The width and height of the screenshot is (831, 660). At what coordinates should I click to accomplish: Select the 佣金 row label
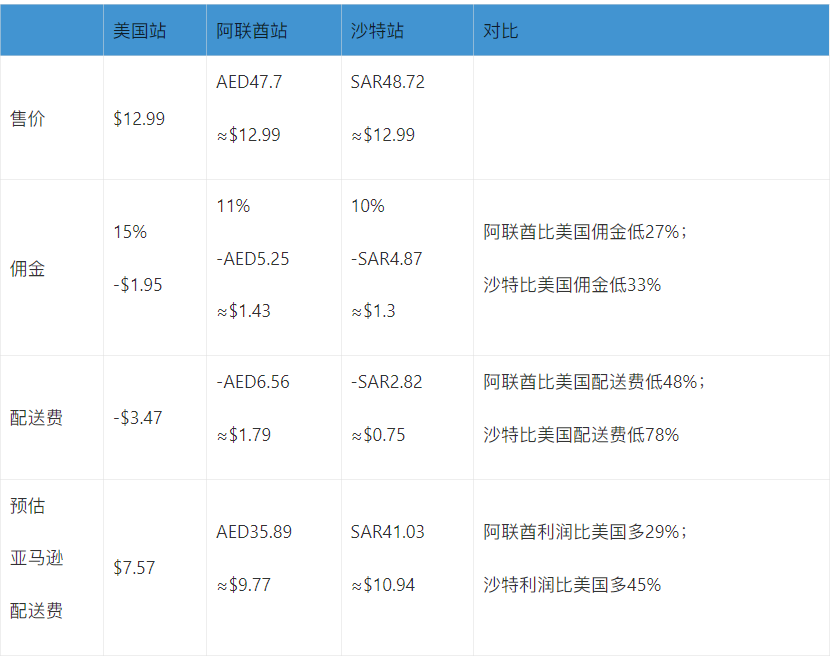tap(27, 269)
